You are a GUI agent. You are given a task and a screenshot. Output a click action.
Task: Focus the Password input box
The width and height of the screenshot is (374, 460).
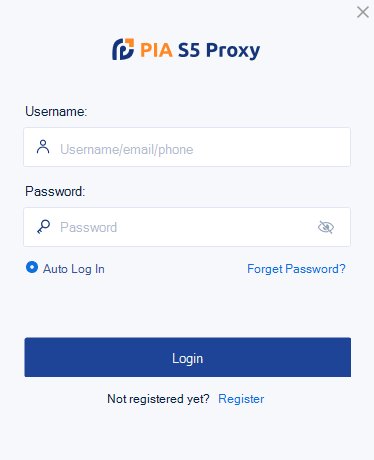click(x=187, y=227)
